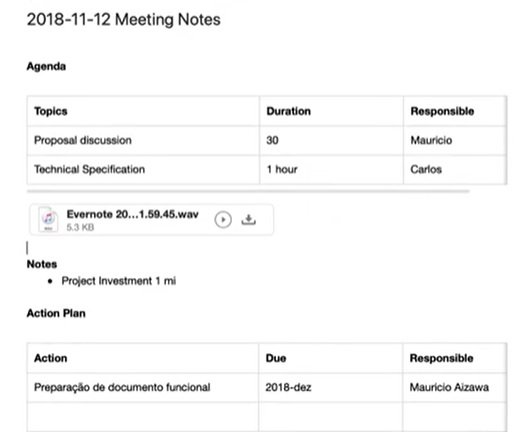This screenshot has height=432, width=530.
Task: Click the Agenda heading text
Action: 46,67
